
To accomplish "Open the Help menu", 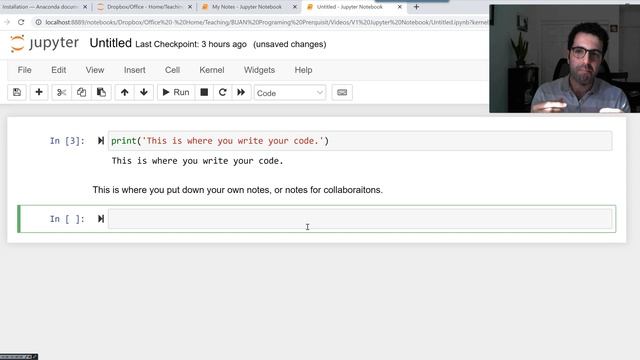I will 303,70.
